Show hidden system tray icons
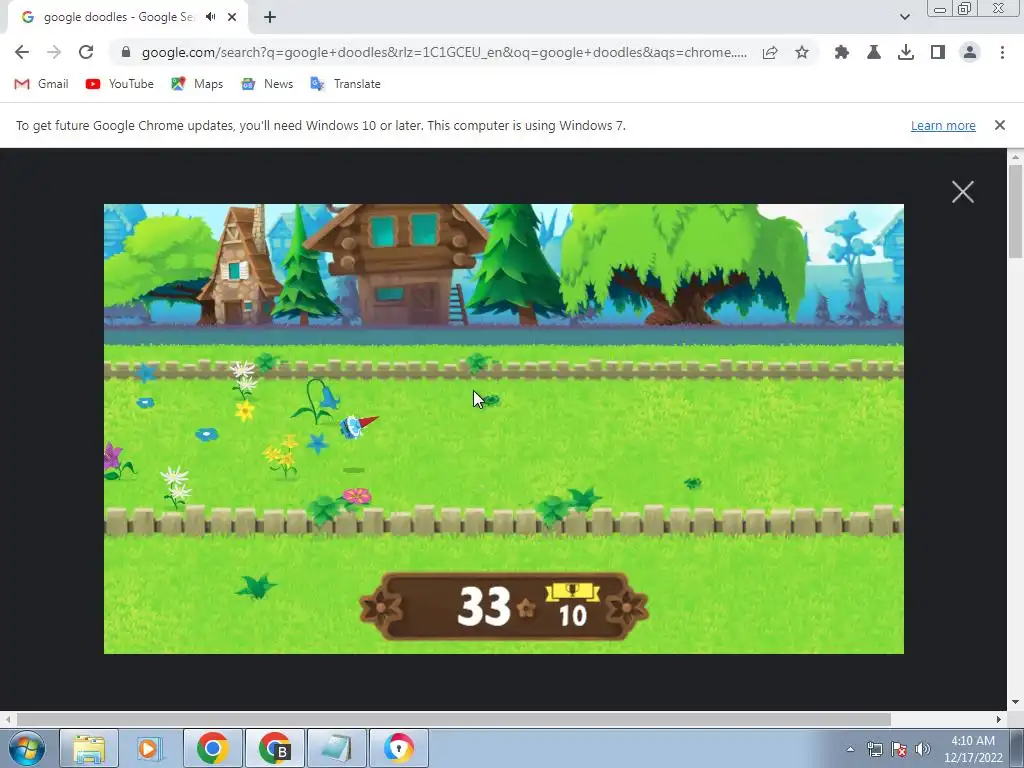1024x768 pixels. pyautogui.click(x=850, y=749)
